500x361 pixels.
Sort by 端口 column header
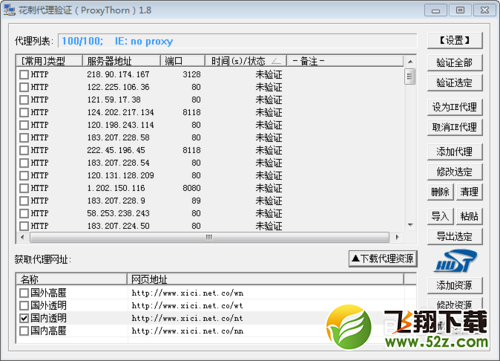182,61
